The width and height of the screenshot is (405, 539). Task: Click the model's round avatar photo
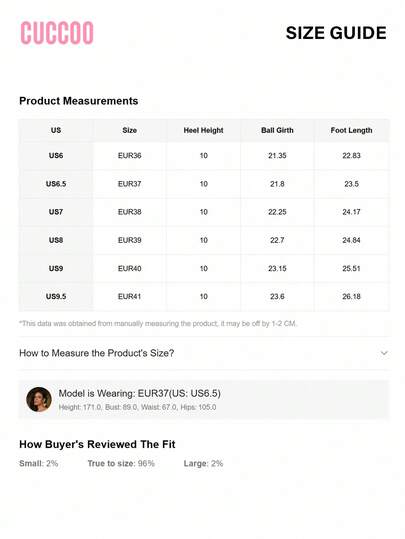[39, 399]
